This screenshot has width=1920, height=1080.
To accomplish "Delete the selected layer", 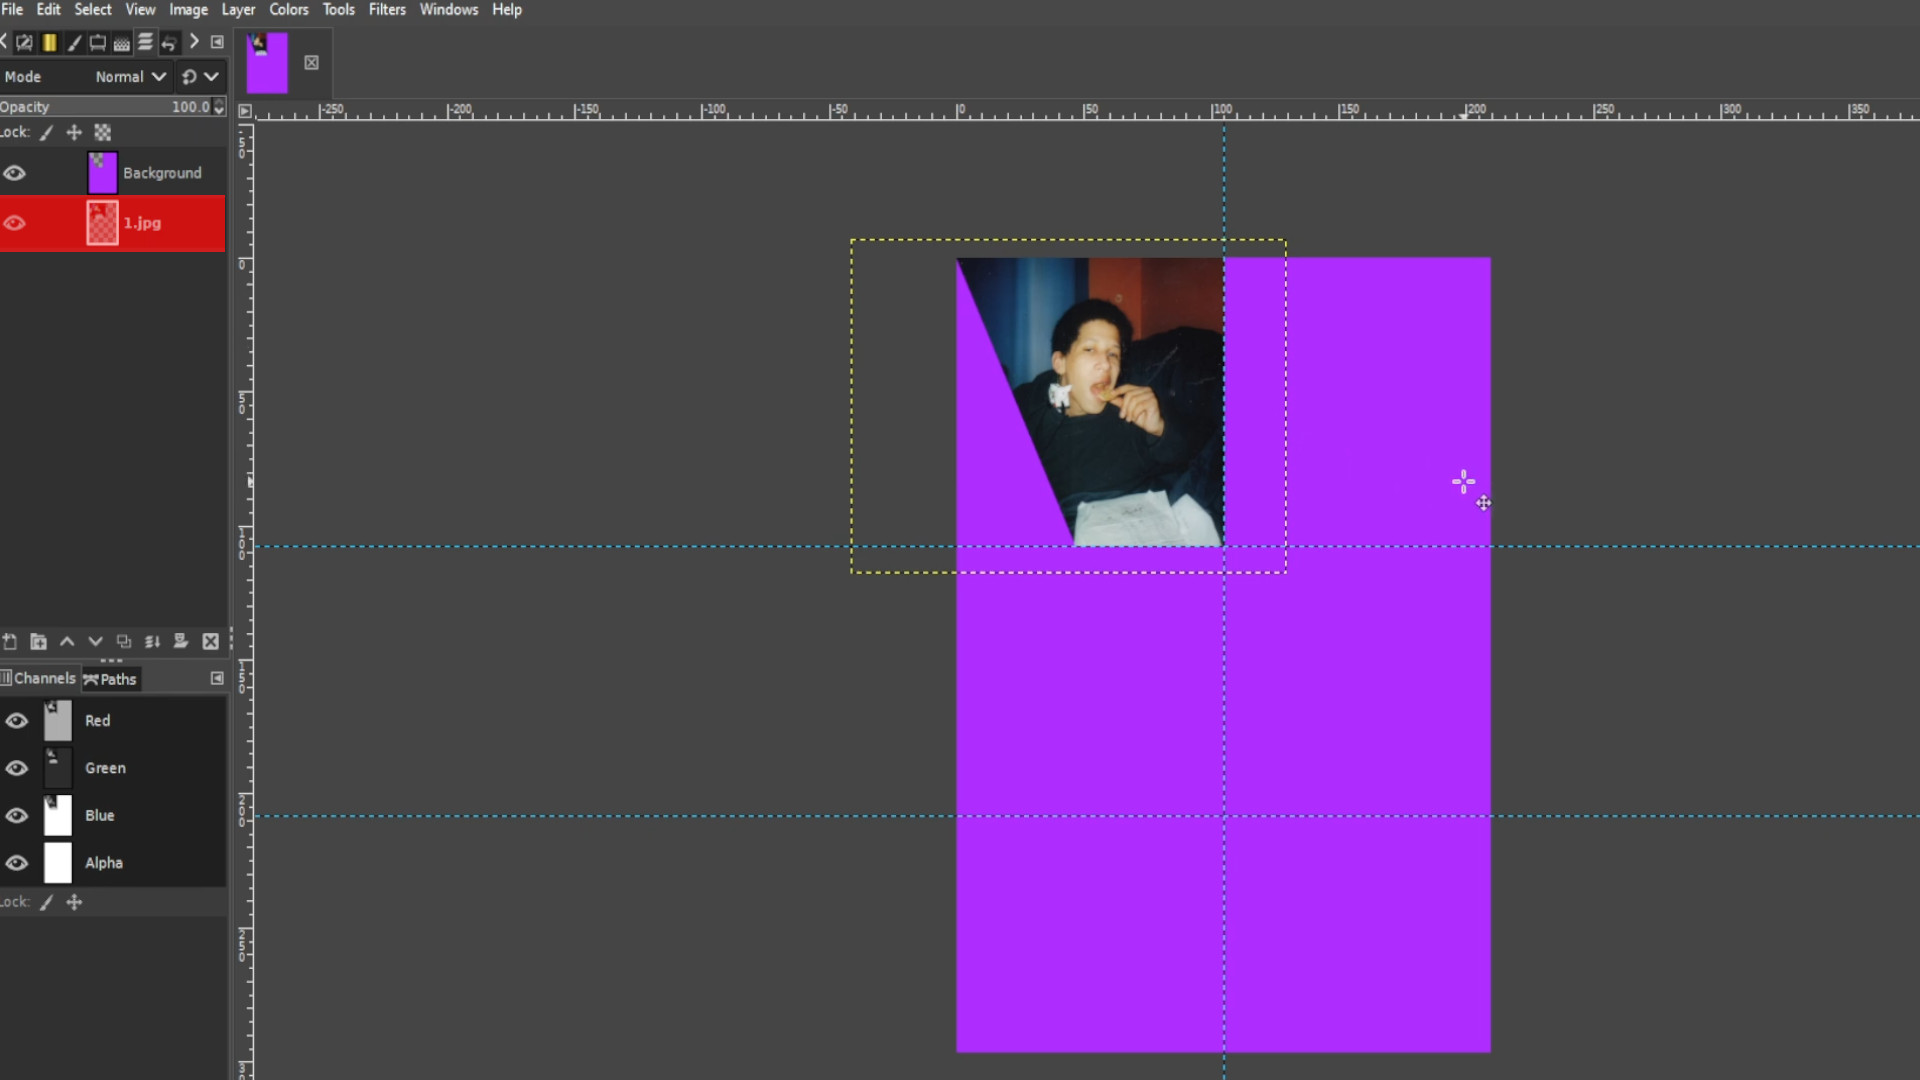I will tap(210, 641).
